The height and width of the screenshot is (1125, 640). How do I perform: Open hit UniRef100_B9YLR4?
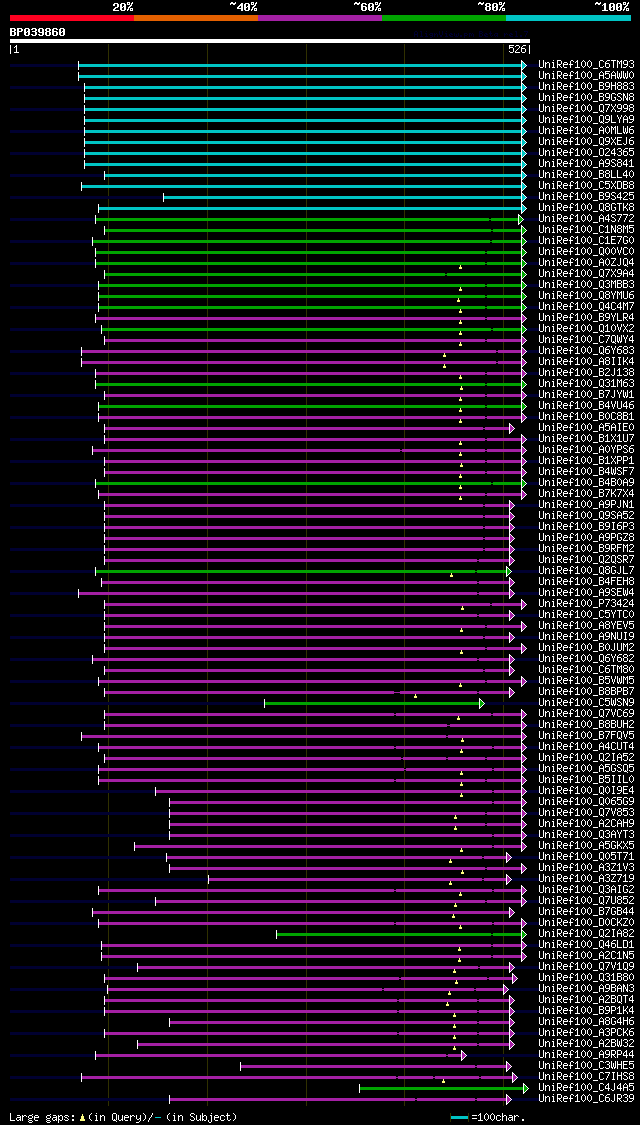[x=586, y=318]
